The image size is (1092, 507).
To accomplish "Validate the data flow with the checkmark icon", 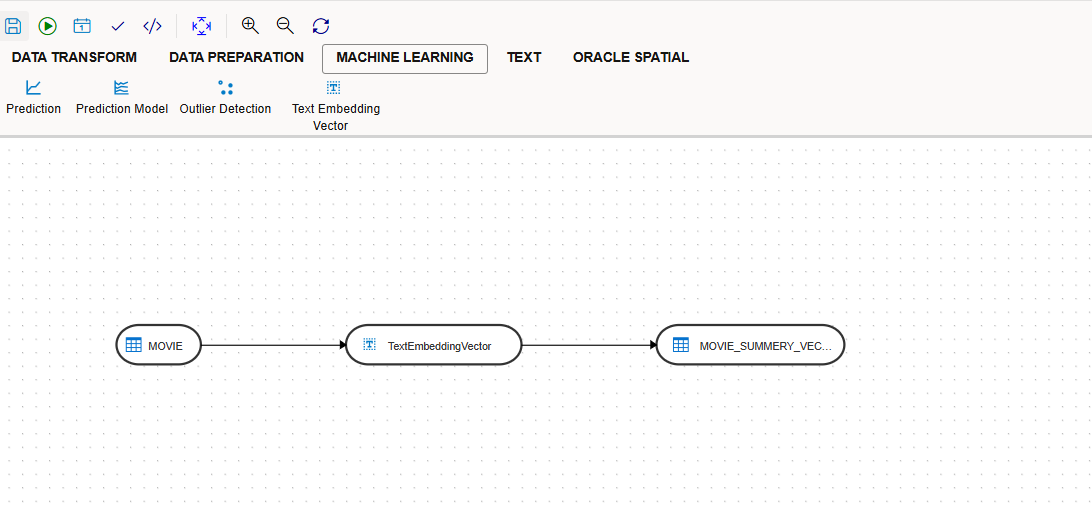I will 117,26.
